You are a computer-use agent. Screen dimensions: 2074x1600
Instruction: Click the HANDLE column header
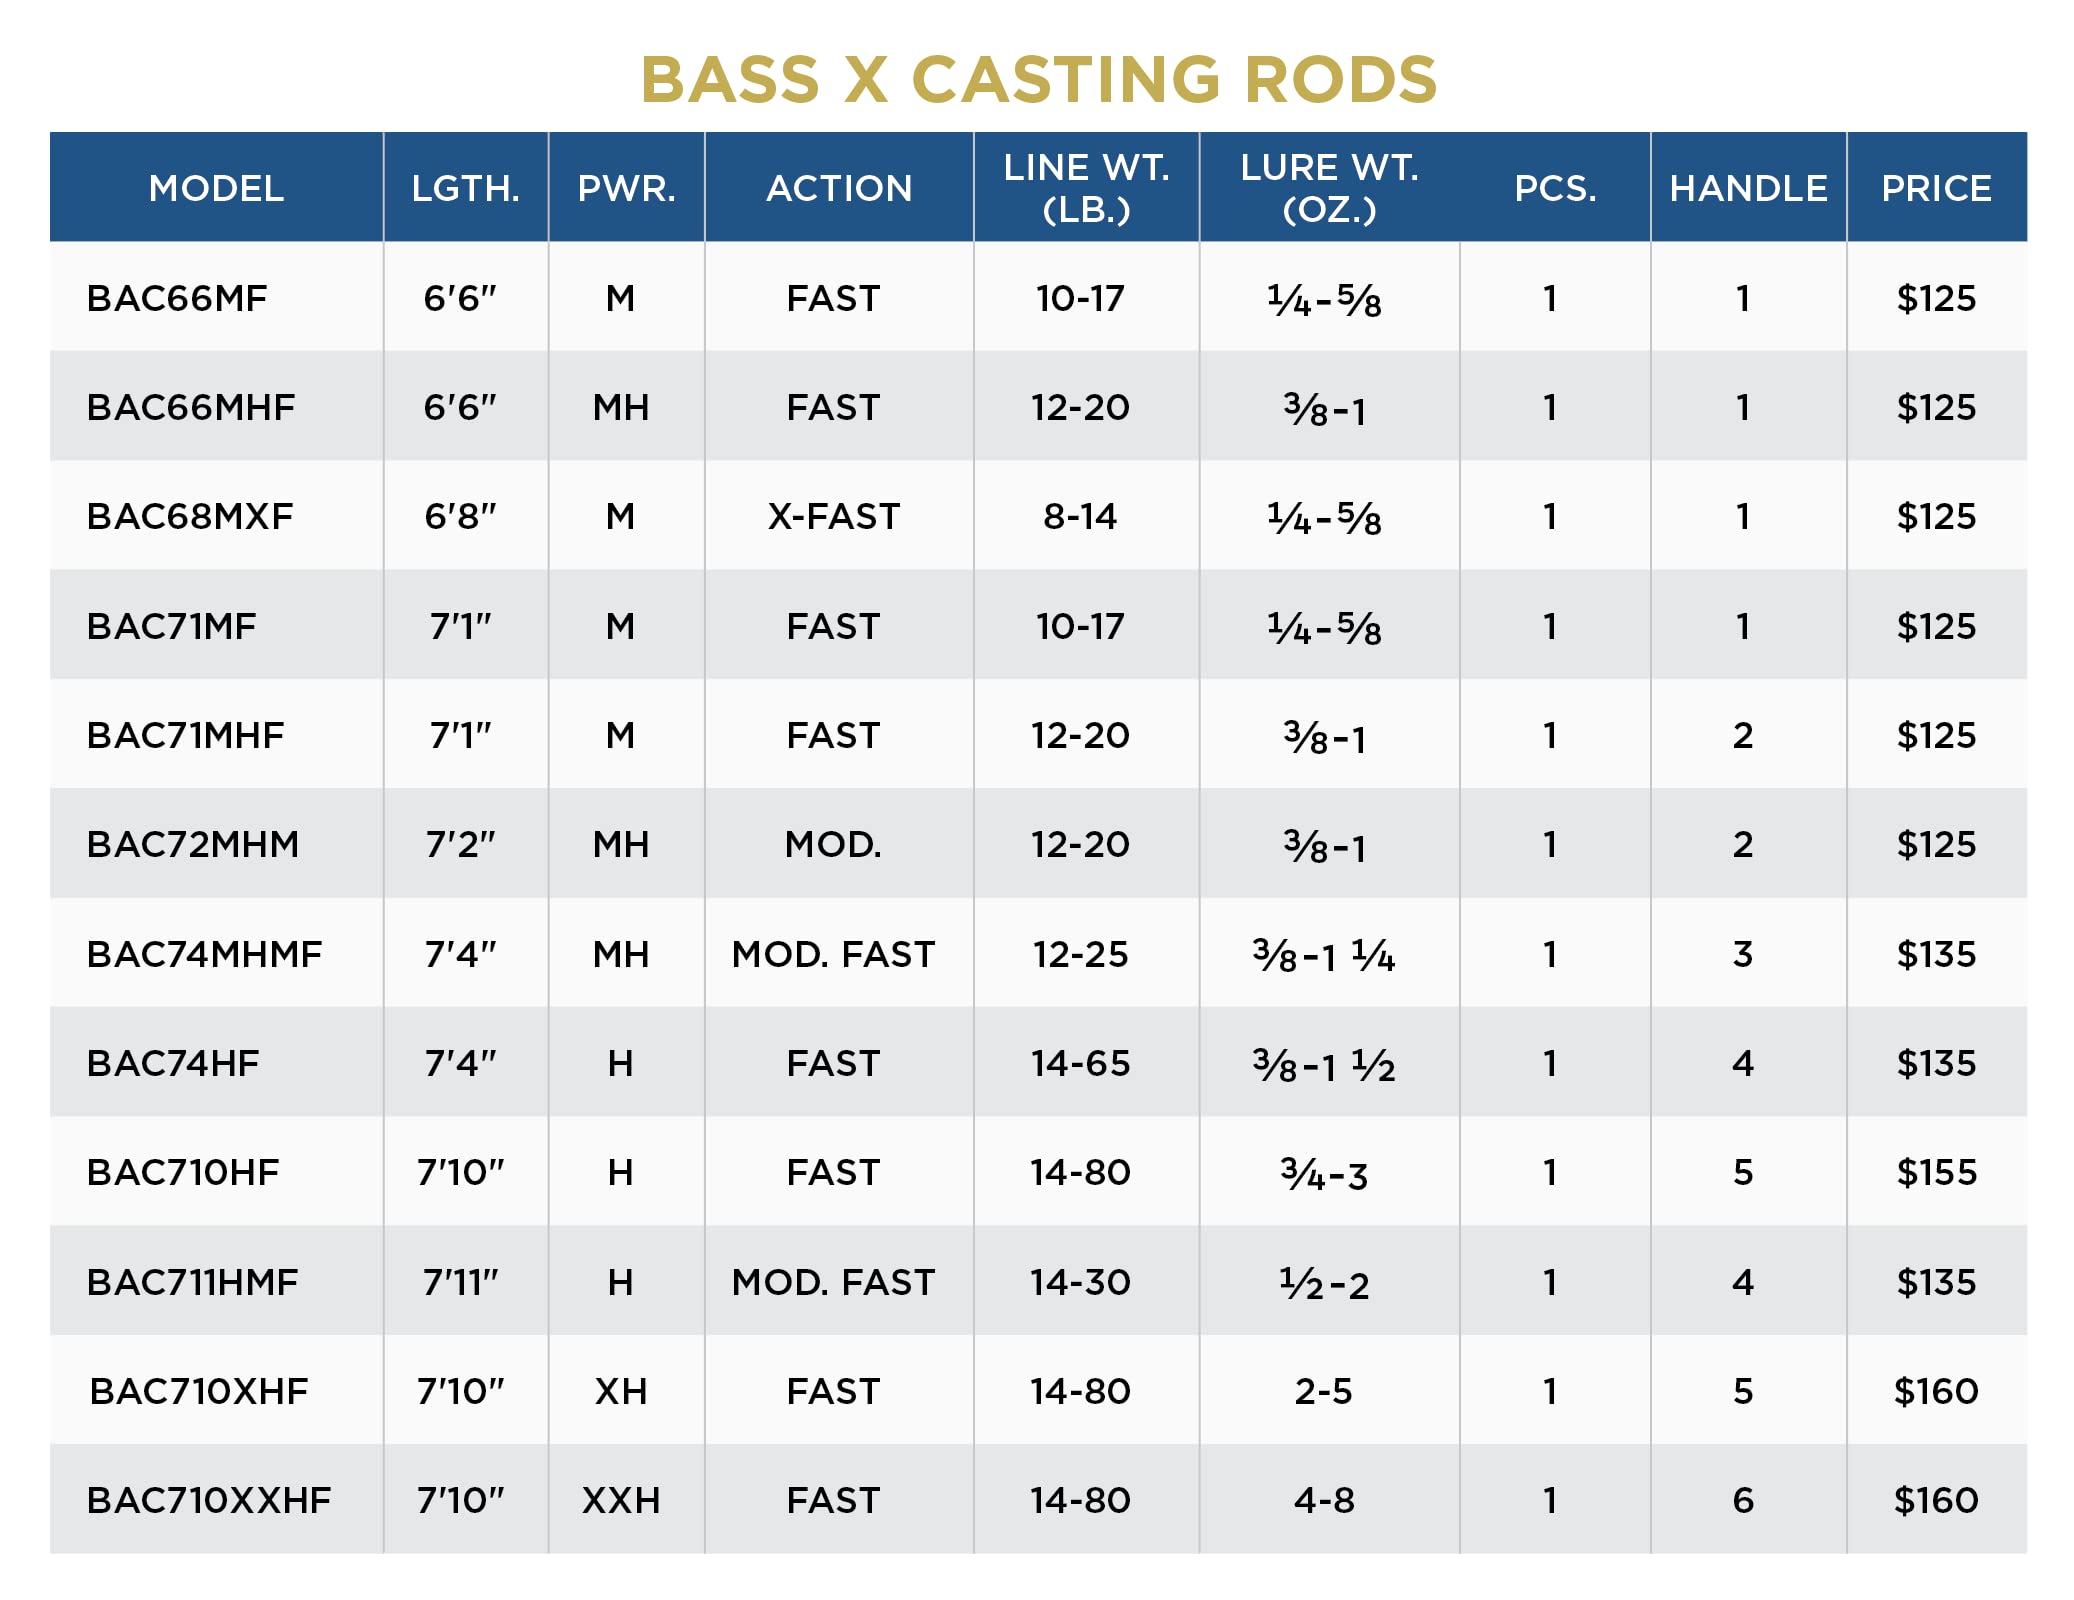pos(1748,188)
